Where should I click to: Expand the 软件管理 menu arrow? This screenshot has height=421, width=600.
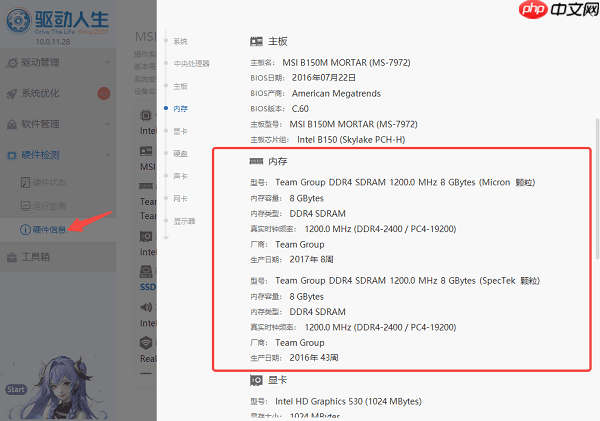[x=107, y=124]
